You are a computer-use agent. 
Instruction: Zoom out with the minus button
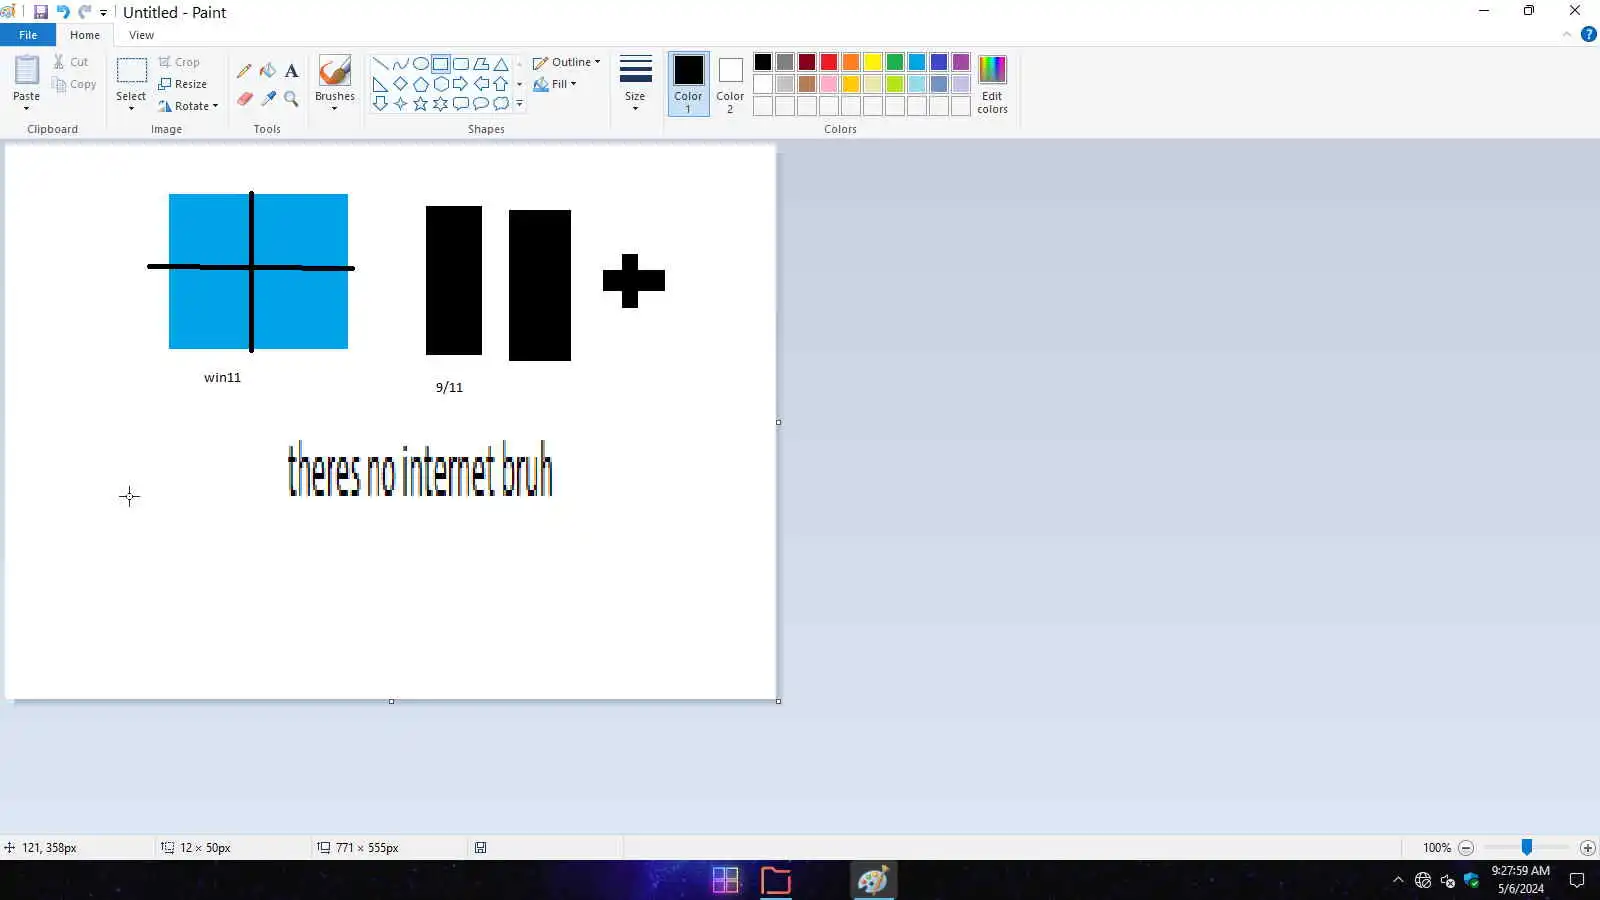tap(1466, 848)
